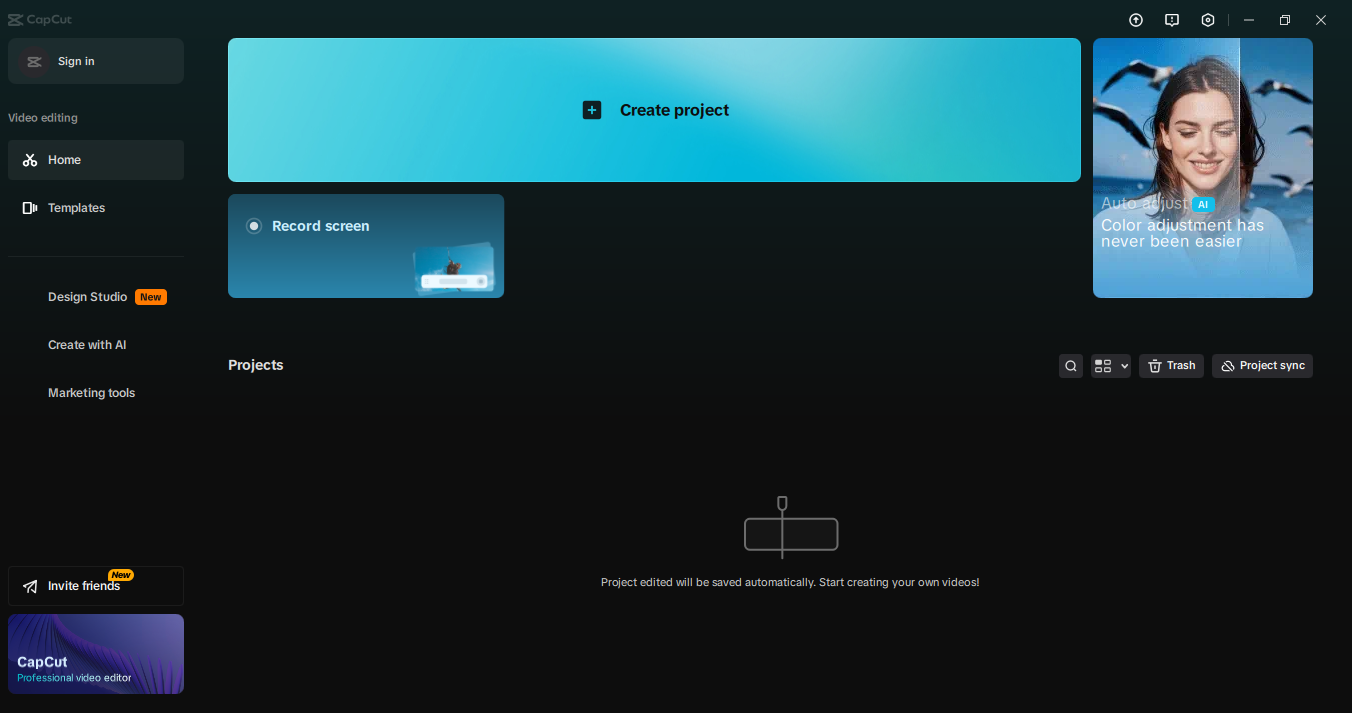Click the search icon in Projects section
The image size is (1352, 713).
1071,366
